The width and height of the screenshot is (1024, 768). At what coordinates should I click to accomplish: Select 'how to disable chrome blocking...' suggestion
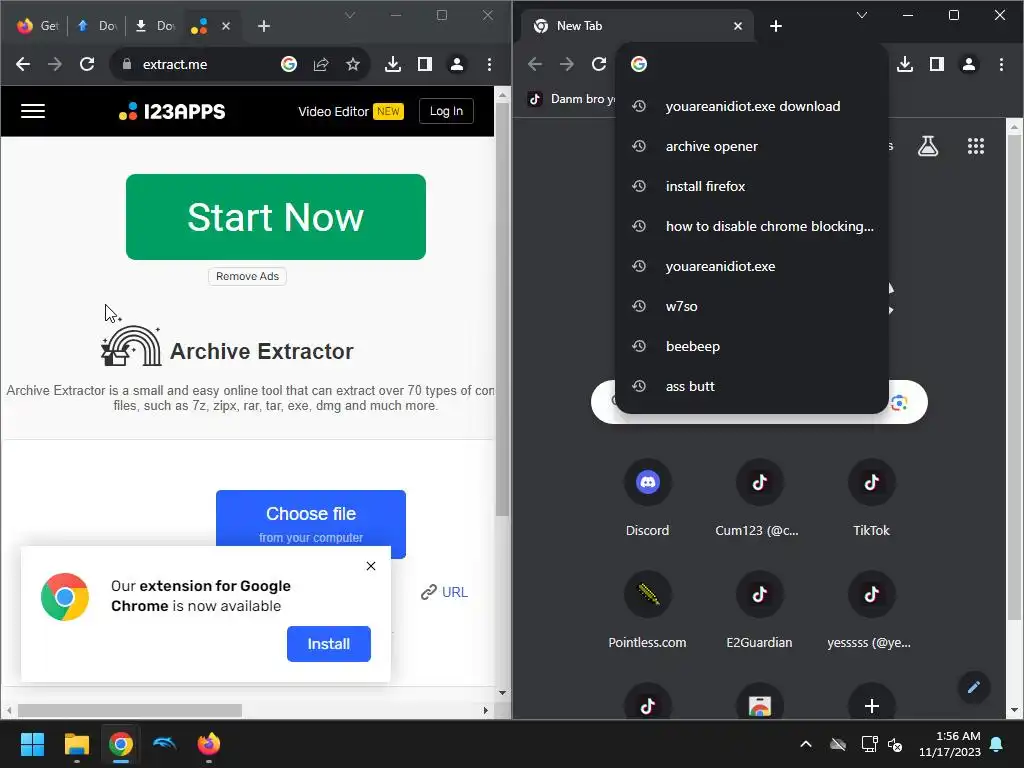pos(752,226)
